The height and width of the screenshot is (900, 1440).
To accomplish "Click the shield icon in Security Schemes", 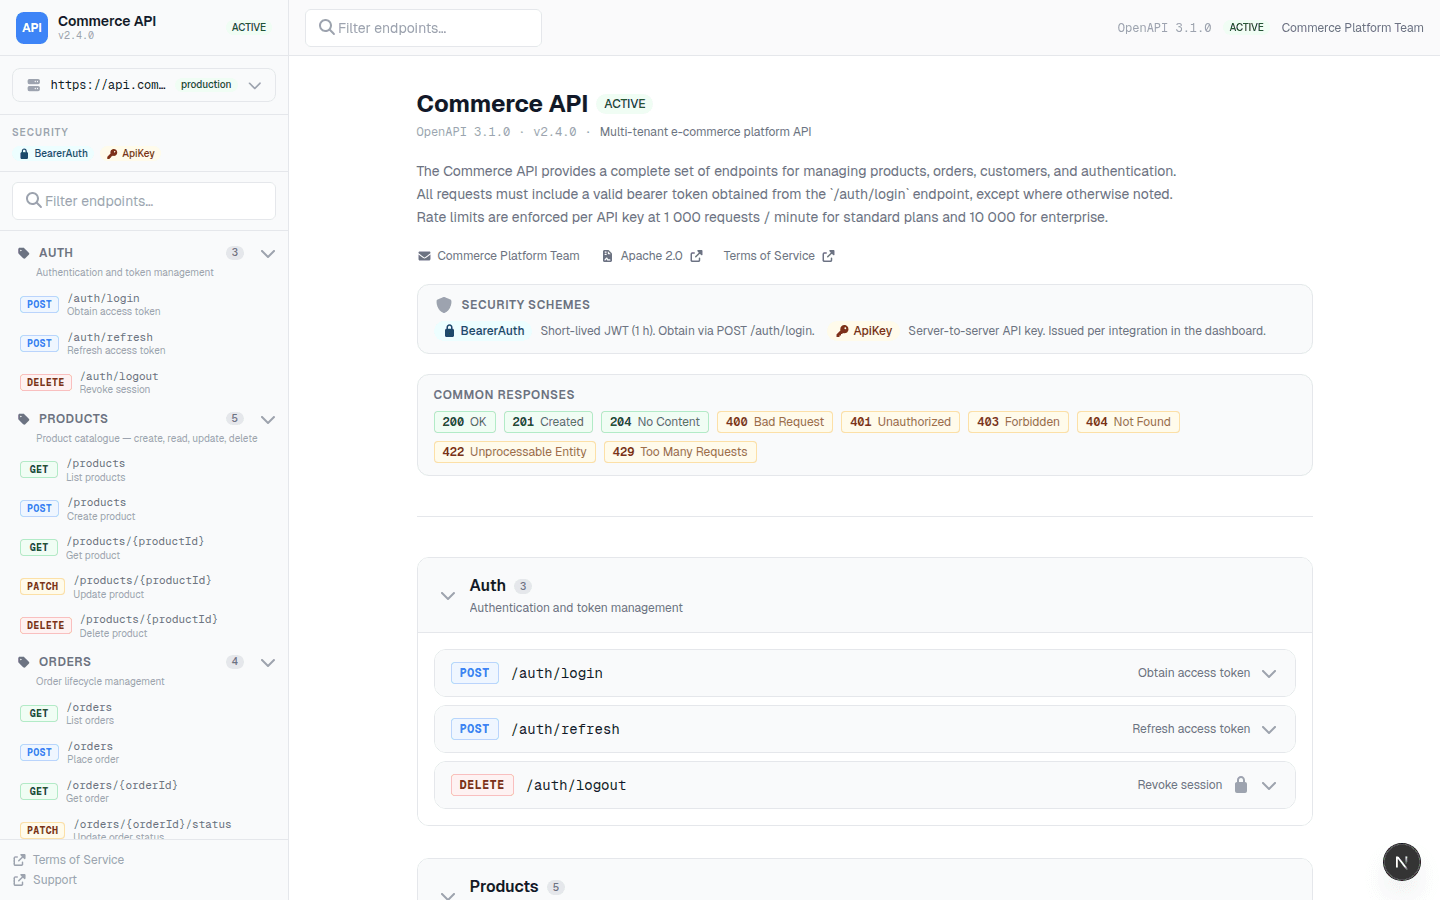I will 444,305.
